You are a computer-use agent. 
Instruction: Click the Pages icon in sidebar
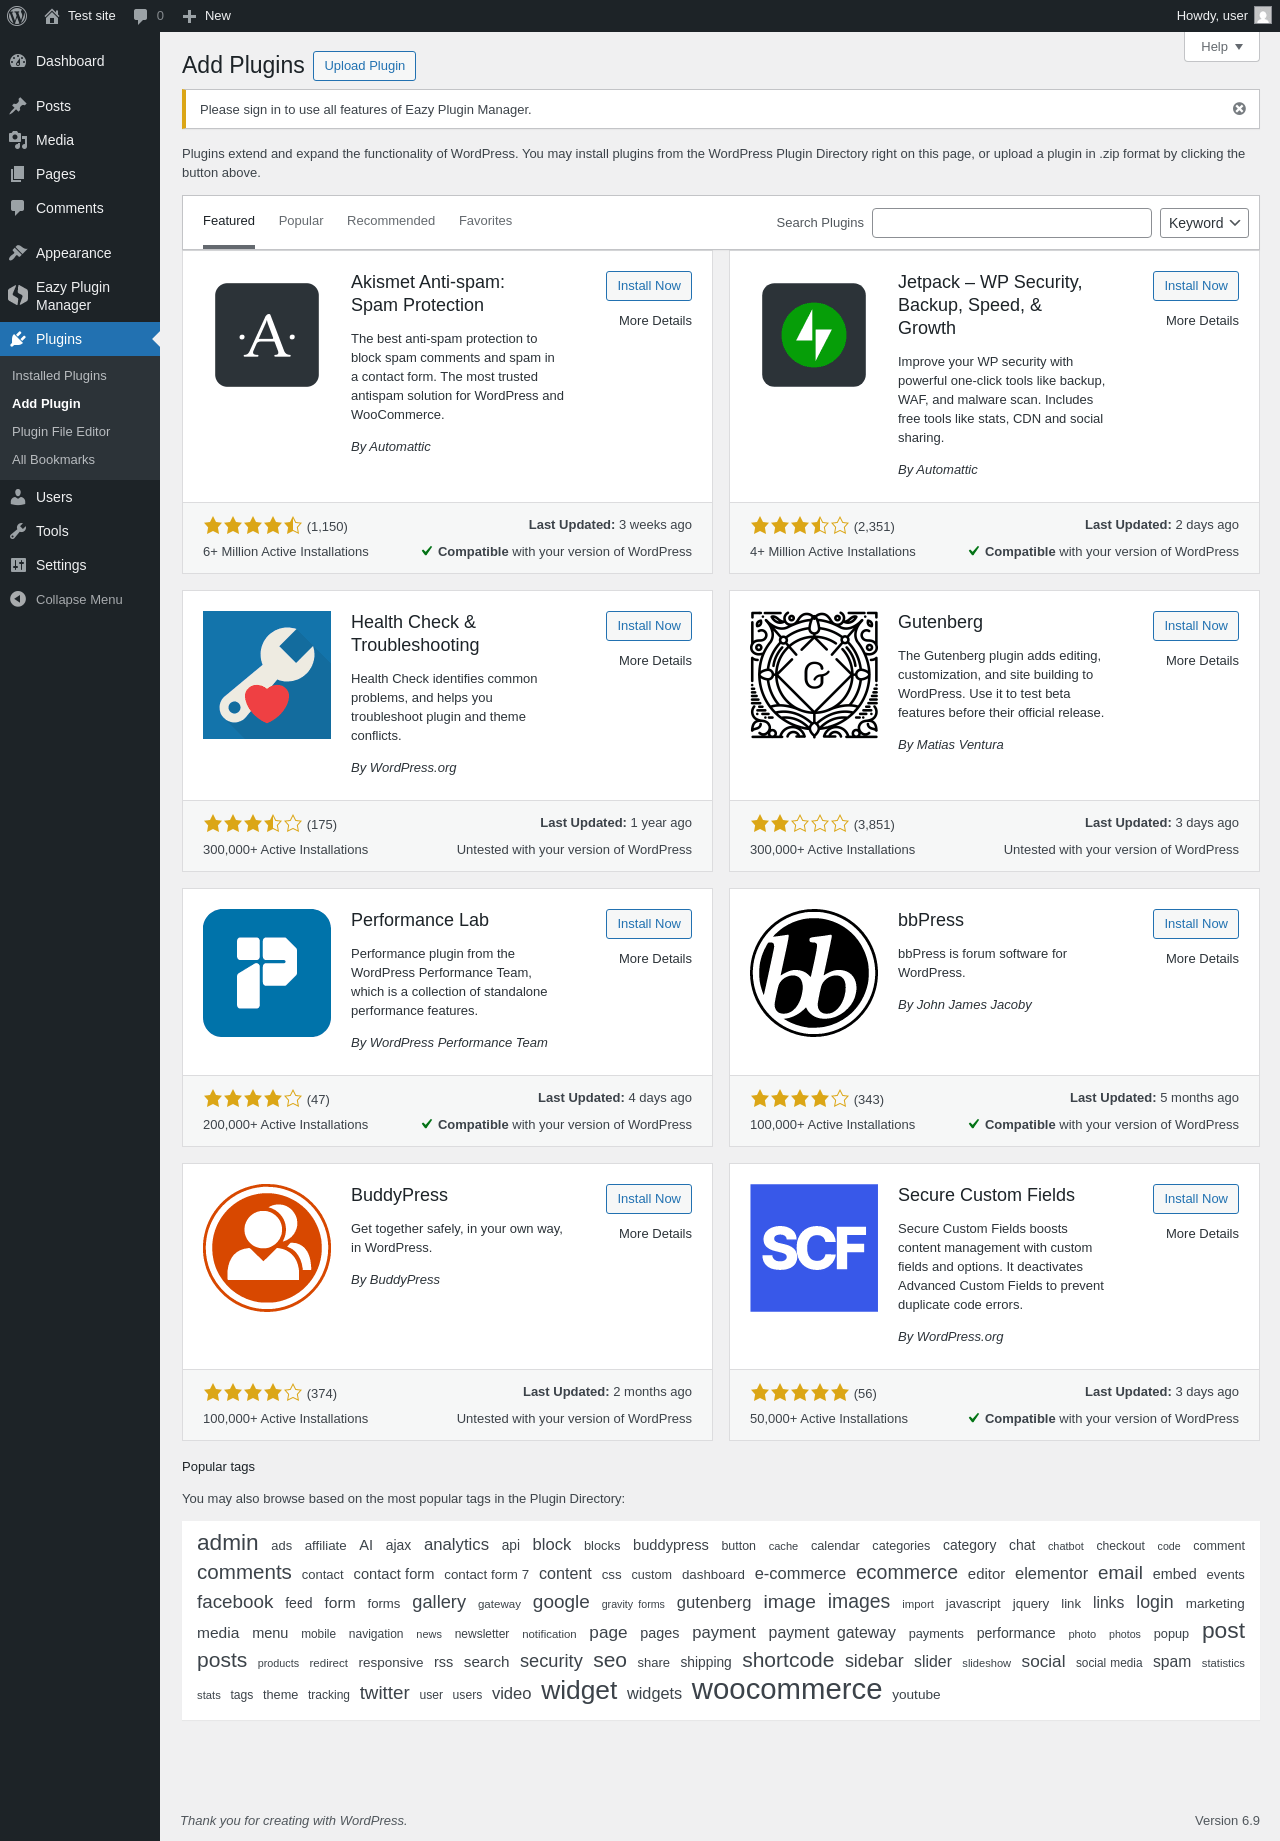18,174
